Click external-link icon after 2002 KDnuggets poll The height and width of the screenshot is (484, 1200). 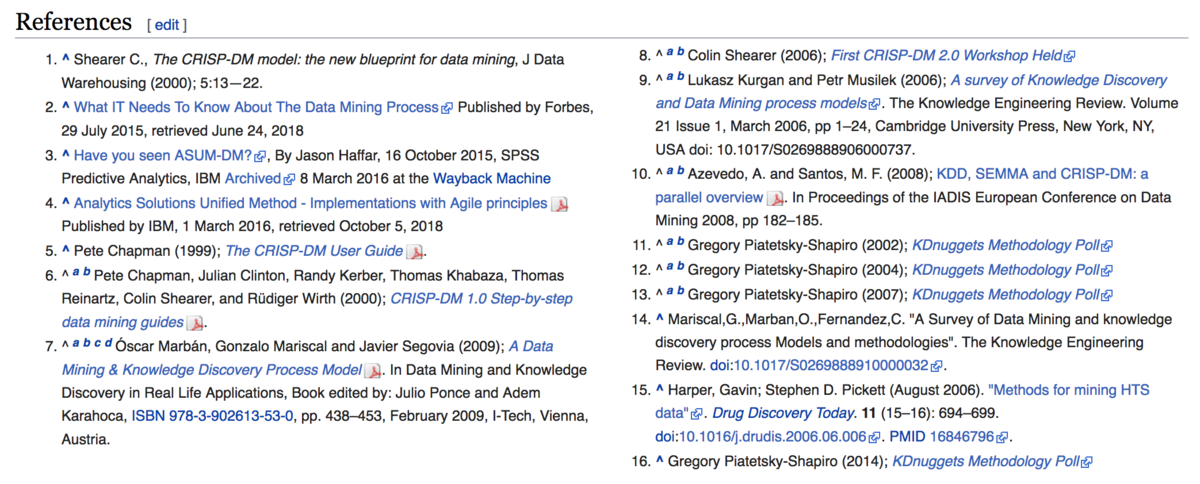pos(1107,246)
